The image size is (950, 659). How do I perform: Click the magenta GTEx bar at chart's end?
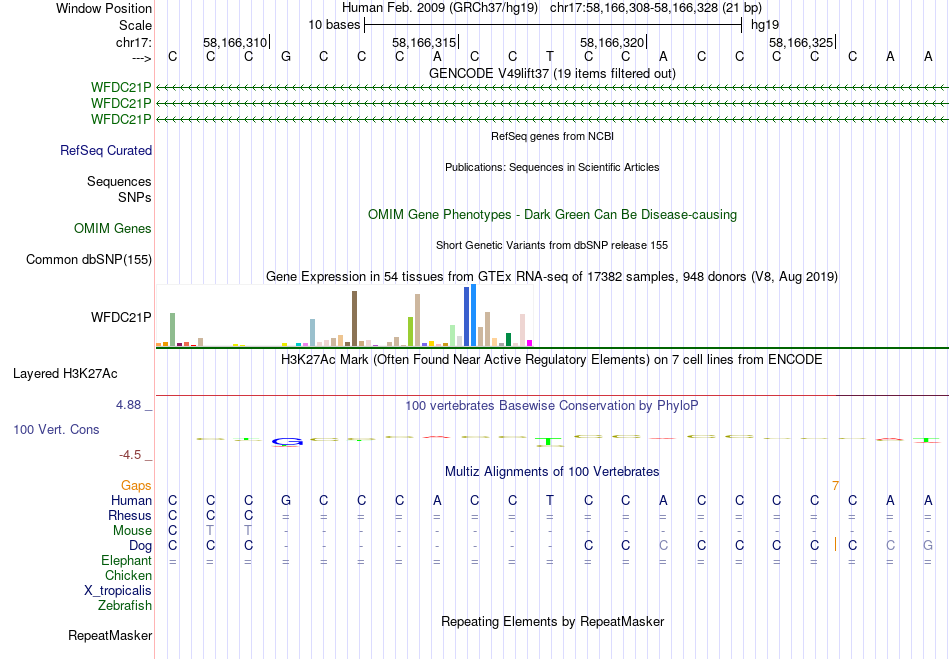click(530, 343)
